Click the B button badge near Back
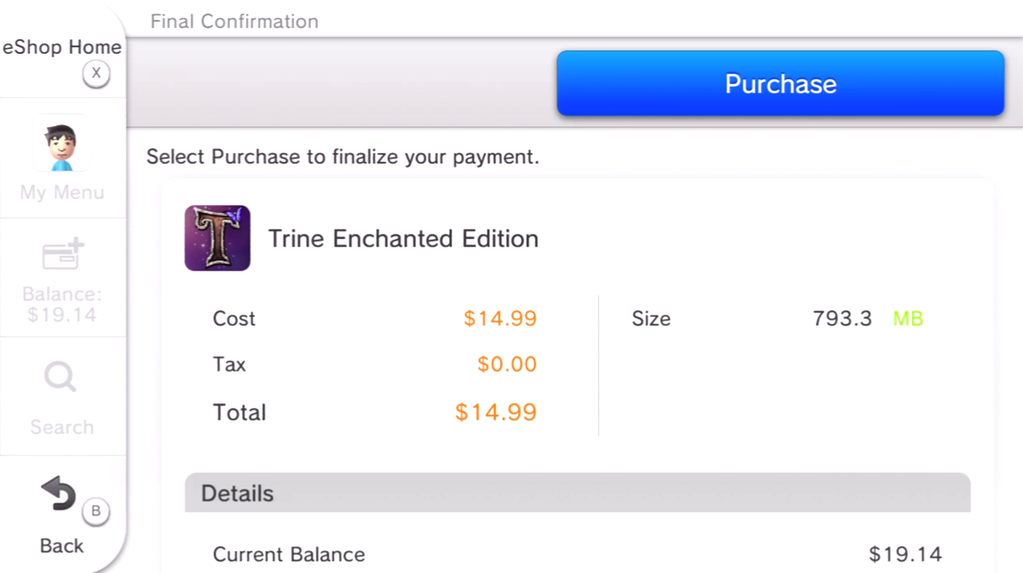 click(x=96, y=511)
